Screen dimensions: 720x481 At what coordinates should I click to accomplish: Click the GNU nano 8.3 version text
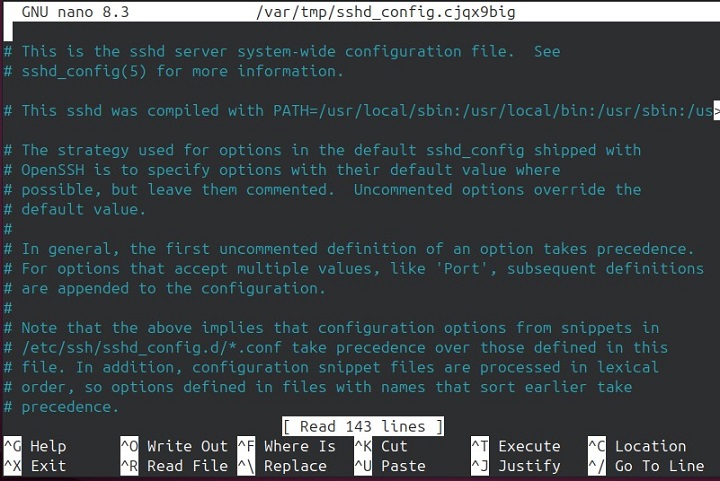pos(75,12)
